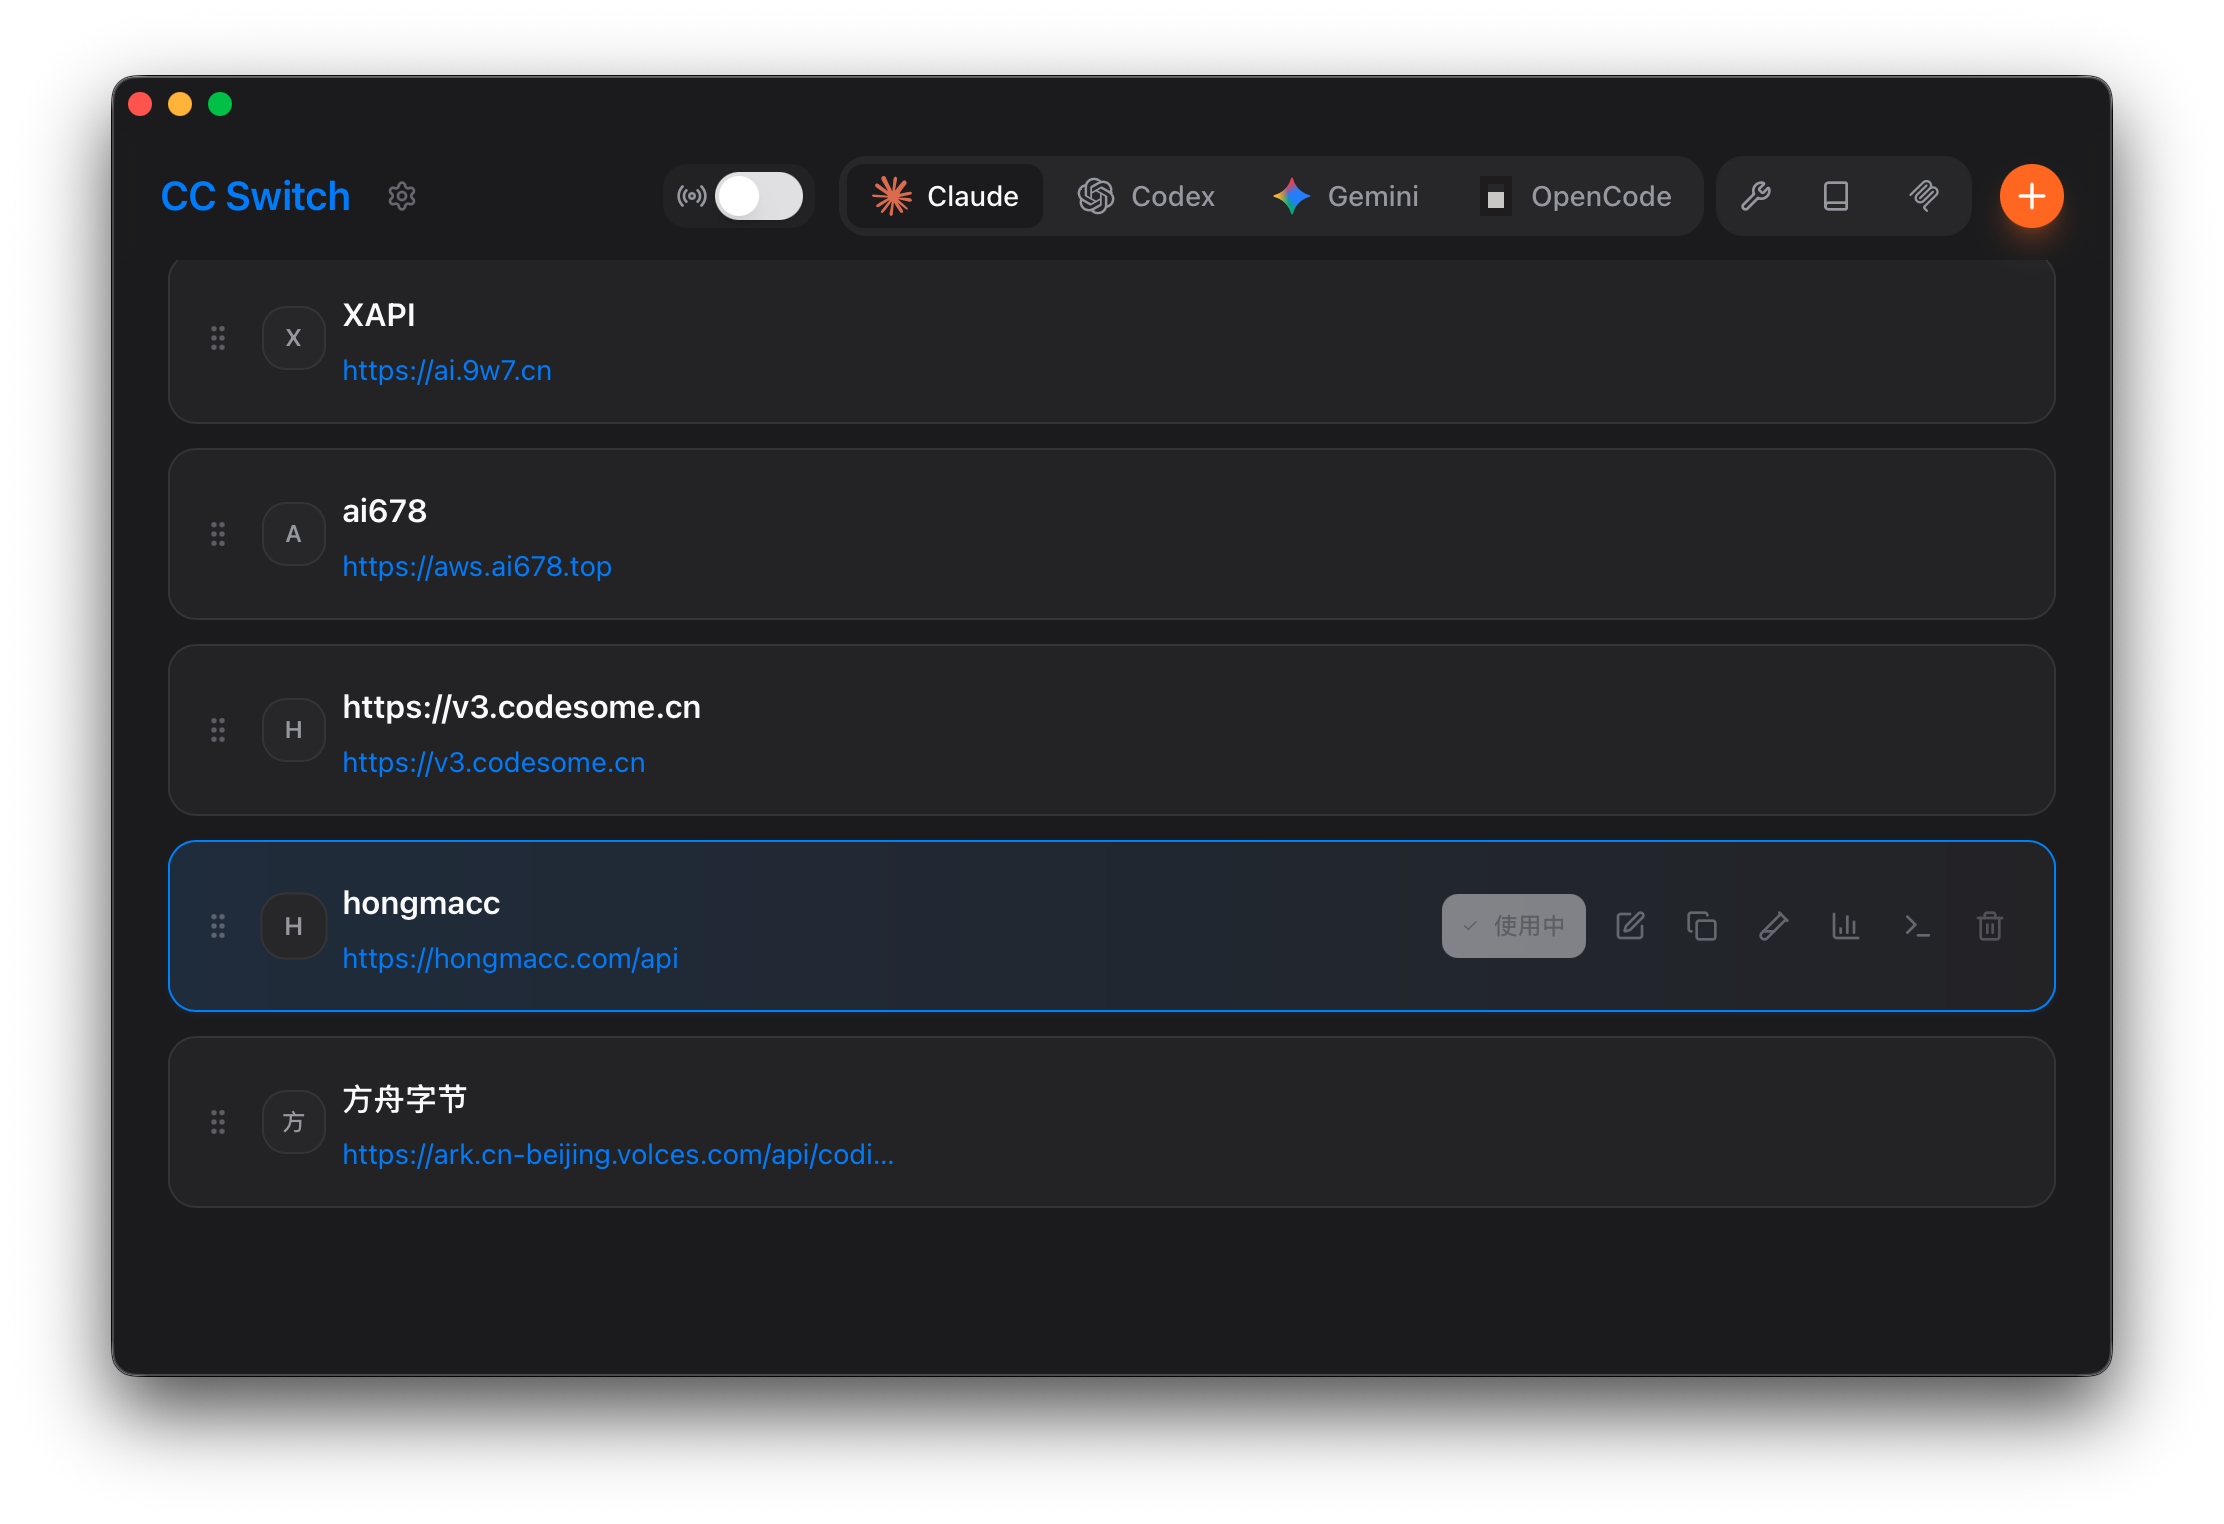Click the wrench tools icon
Viewport: 2224px width, 1524px height.
click(x=1756, y=196)
